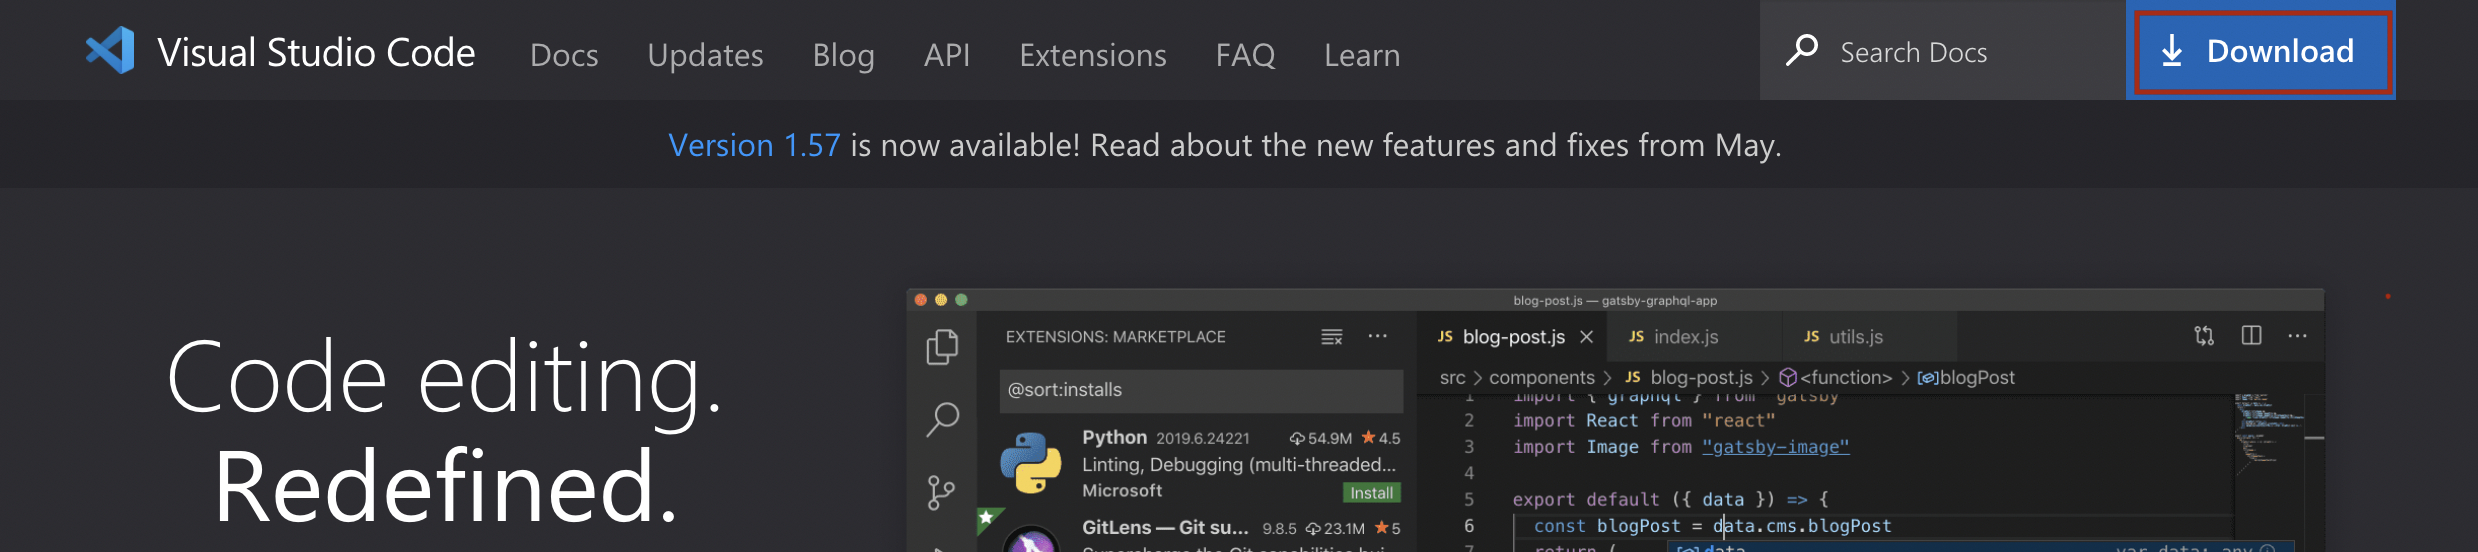Switch to the blog-post.js tab

[x=1512, y=337]
